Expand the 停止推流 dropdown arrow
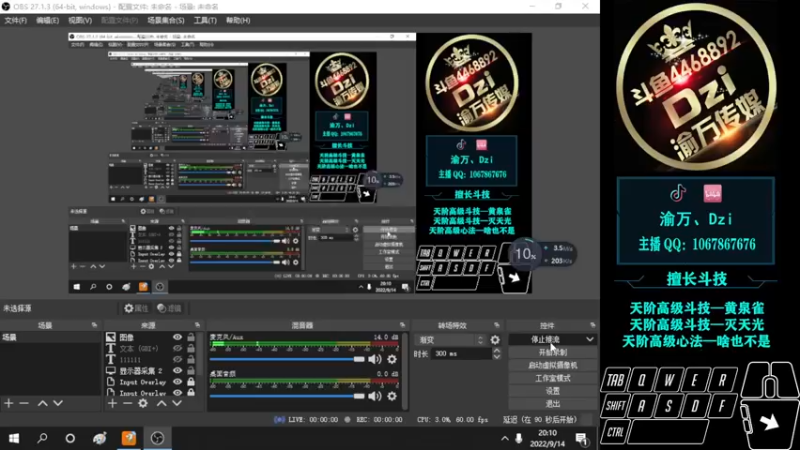This screenshot has width=800, height=450. (x=590, y=339)
